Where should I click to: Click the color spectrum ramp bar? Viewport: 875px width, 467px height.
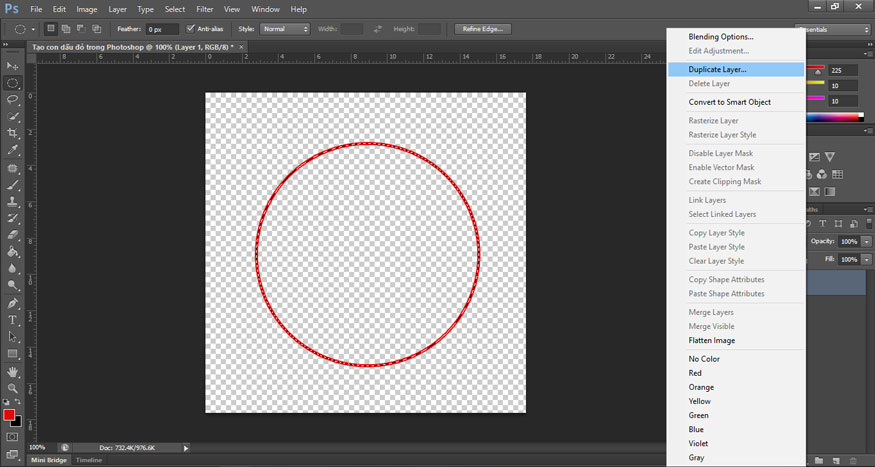pyautogui.click(x=834, y=117)
